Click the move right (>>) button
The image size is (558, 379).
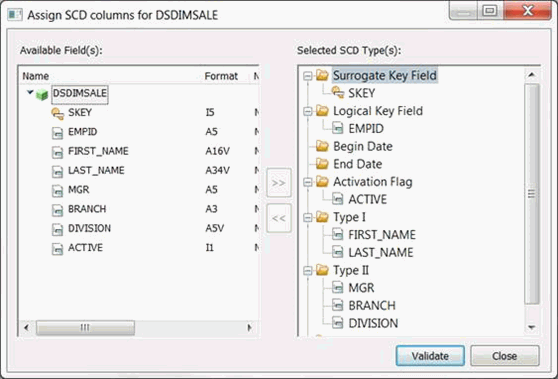click(279, 183)
